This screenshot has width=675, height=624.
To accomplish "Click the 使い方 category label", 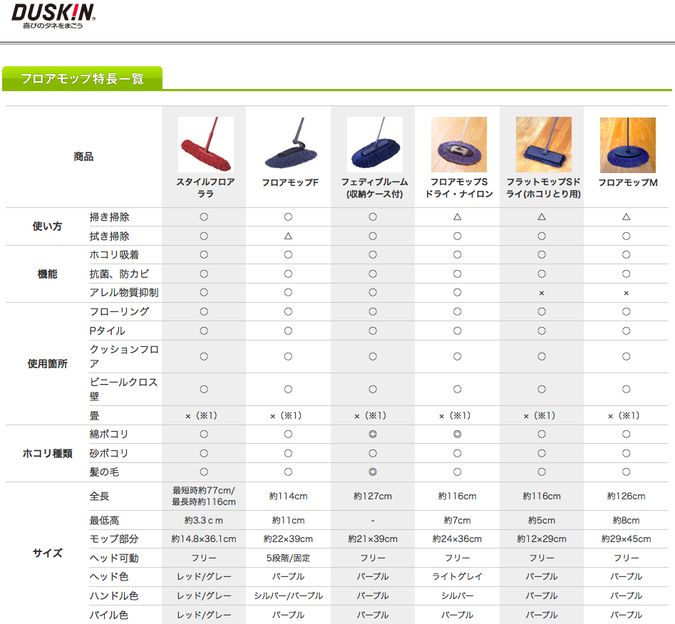I will [x=47, y=226].
